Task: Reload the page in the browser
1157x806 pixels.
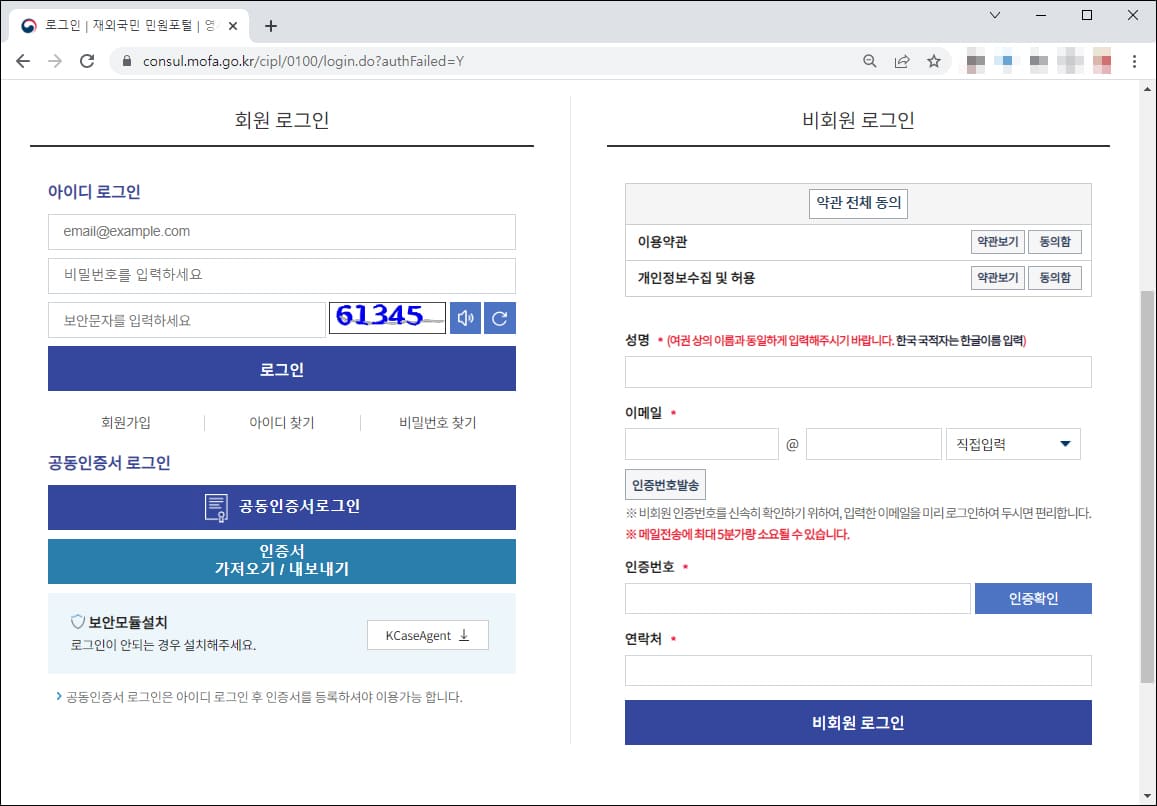Action: 87,60
